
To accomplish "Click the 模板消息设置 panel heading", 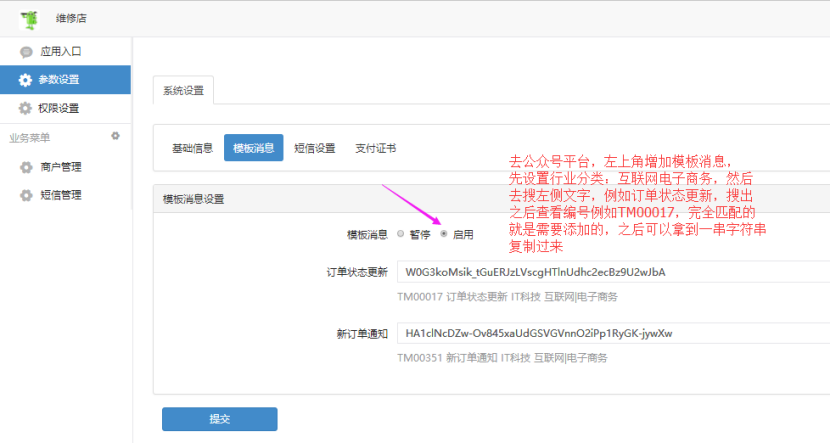I will point(193,199).
